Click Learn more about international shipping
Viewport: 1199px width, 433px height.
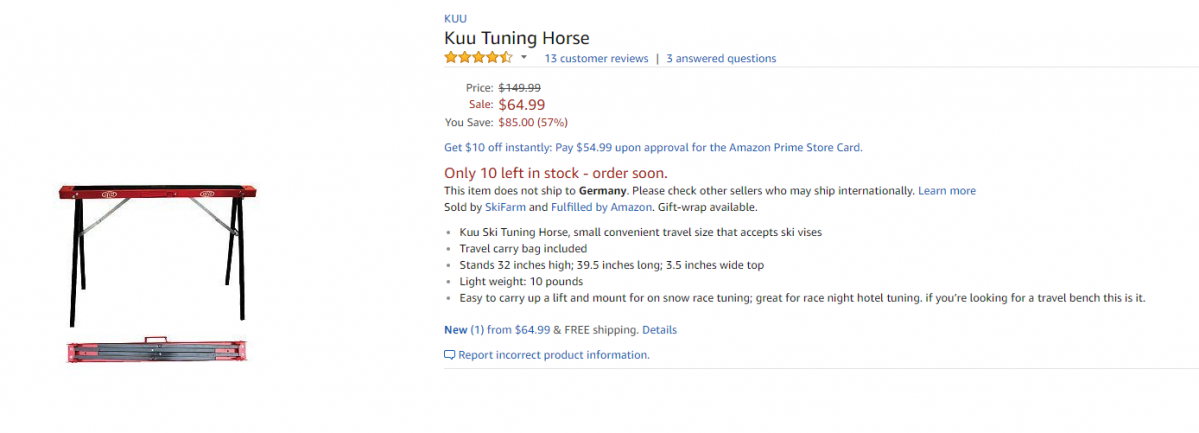(947, 190)
